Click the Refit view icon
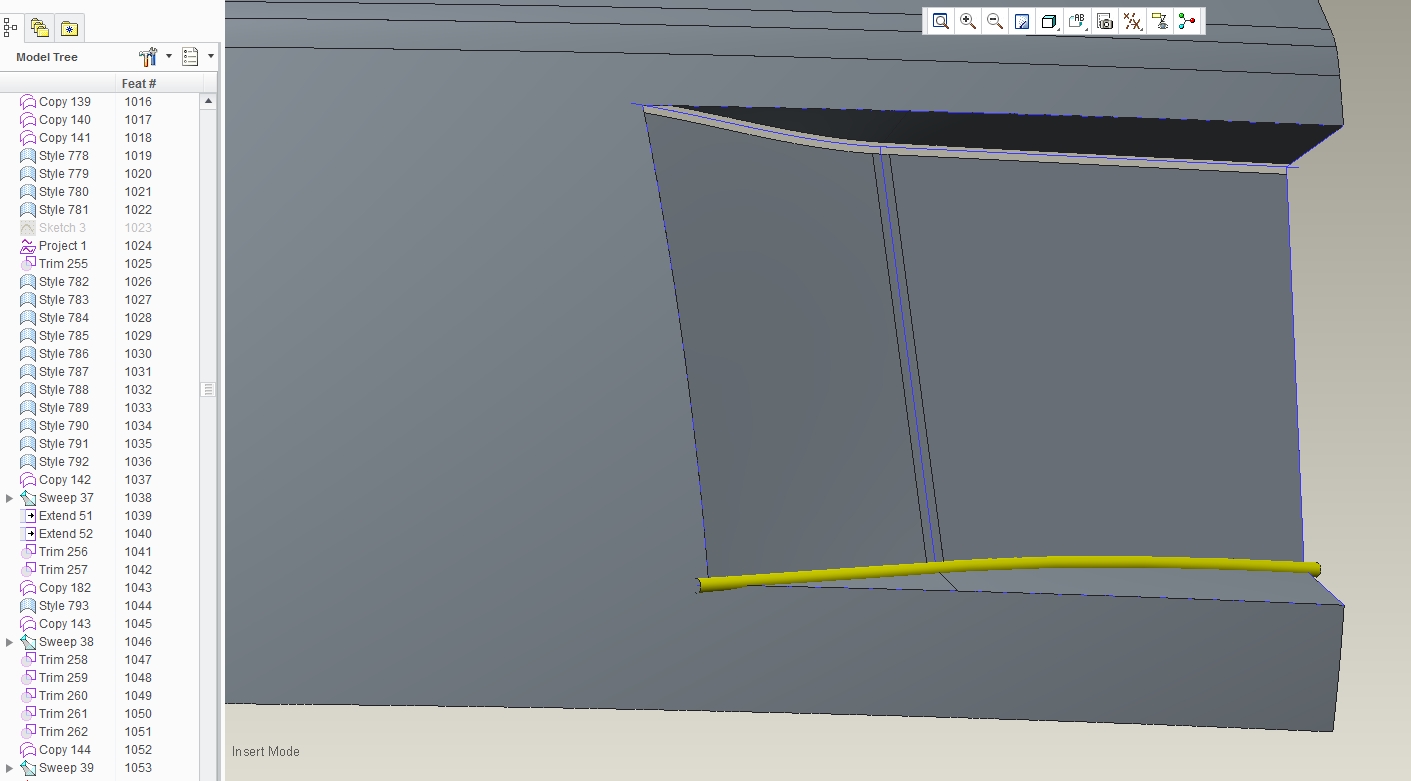 click(x=941, y=21)
